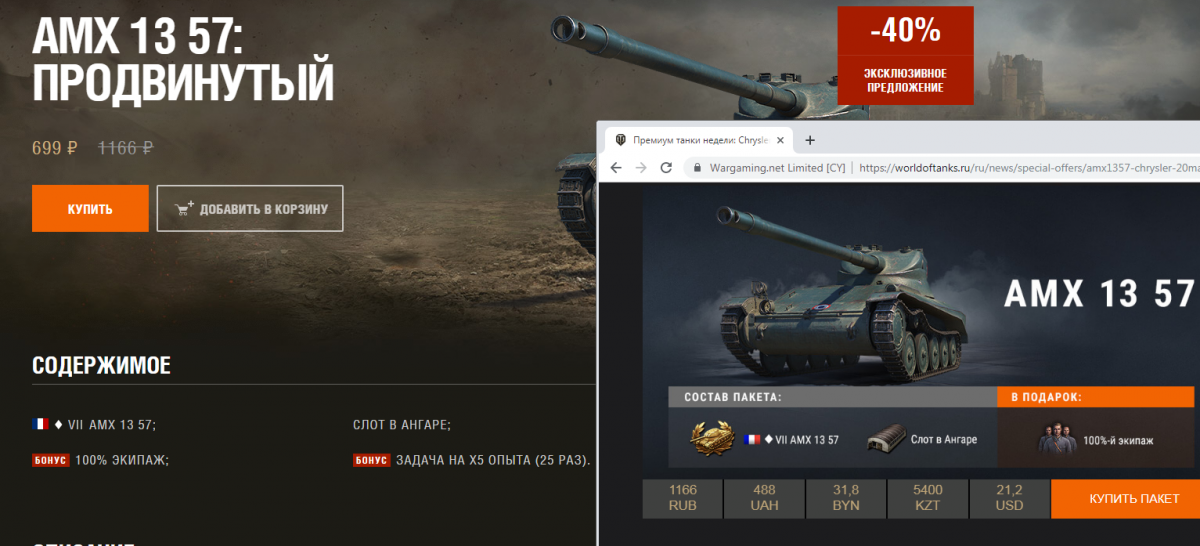Select the 488 UAH price option
The width and height of the screenshot is (1200, 546).
[x=764, y=498]
